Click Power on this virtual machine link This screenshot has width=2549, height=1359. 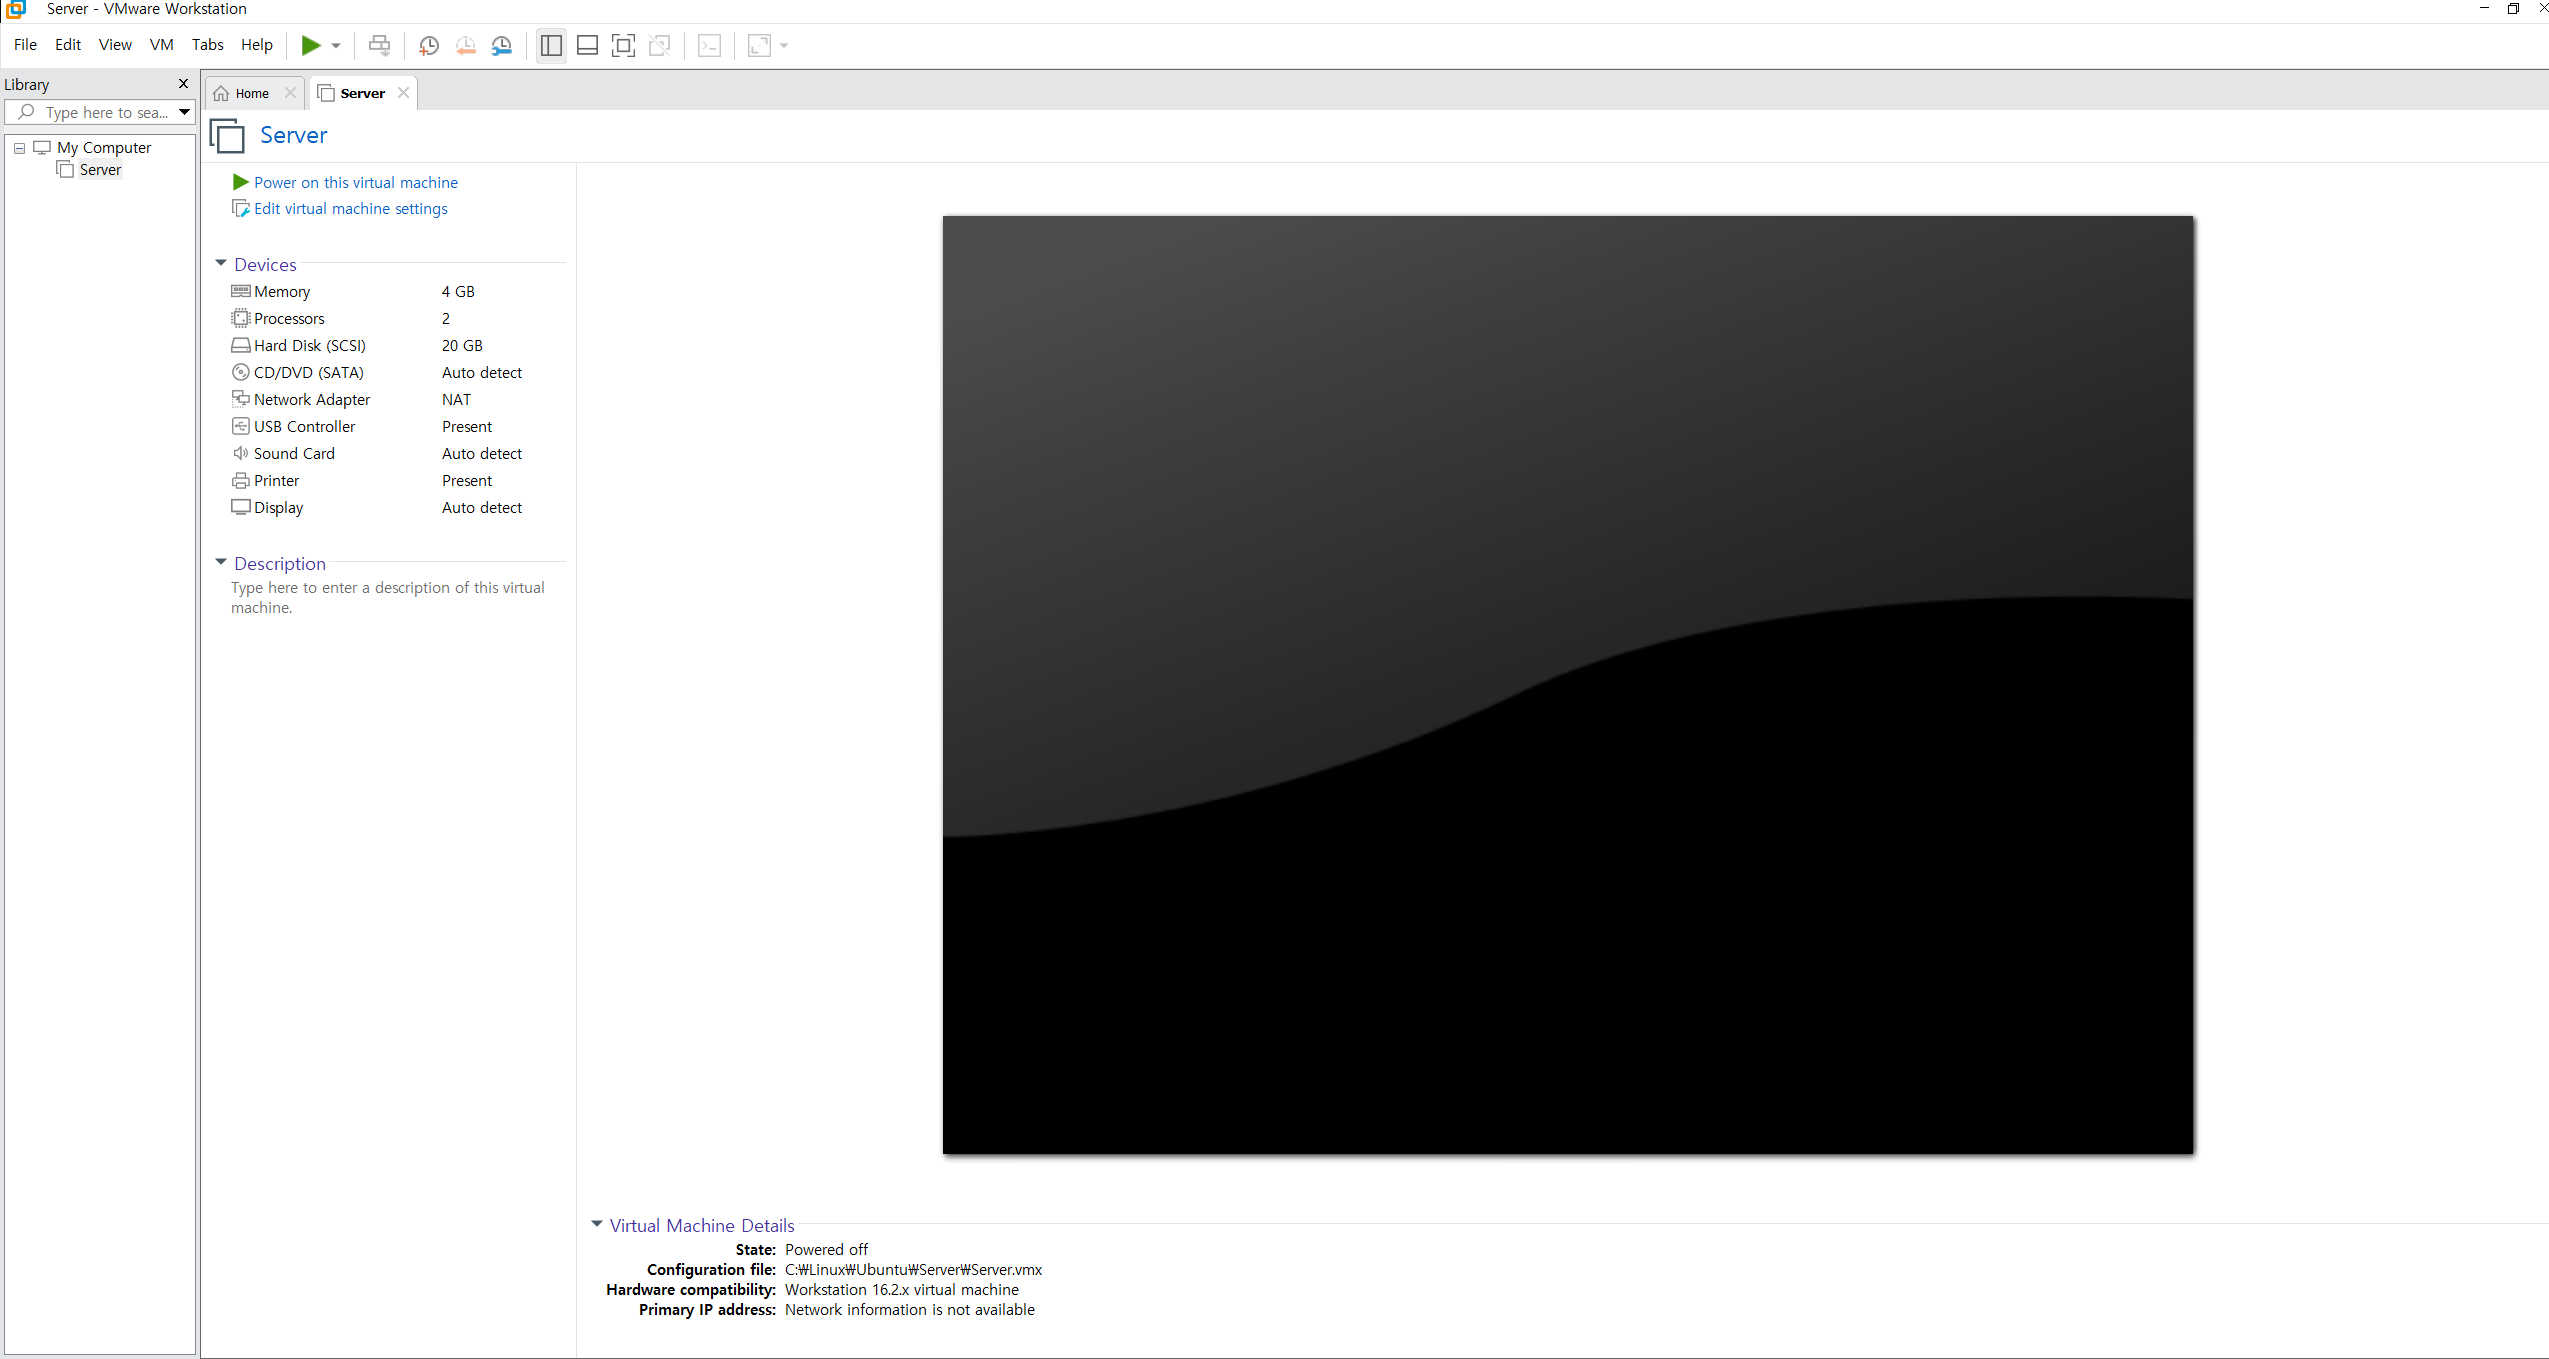[355, 182]
